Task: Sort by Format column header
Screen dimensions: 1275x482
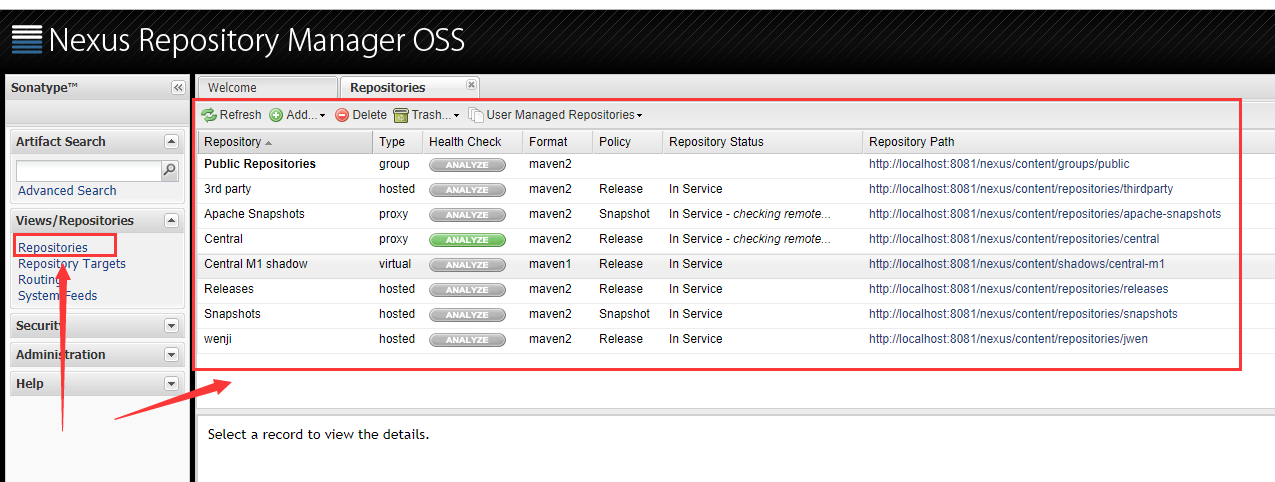Action: 558,142
